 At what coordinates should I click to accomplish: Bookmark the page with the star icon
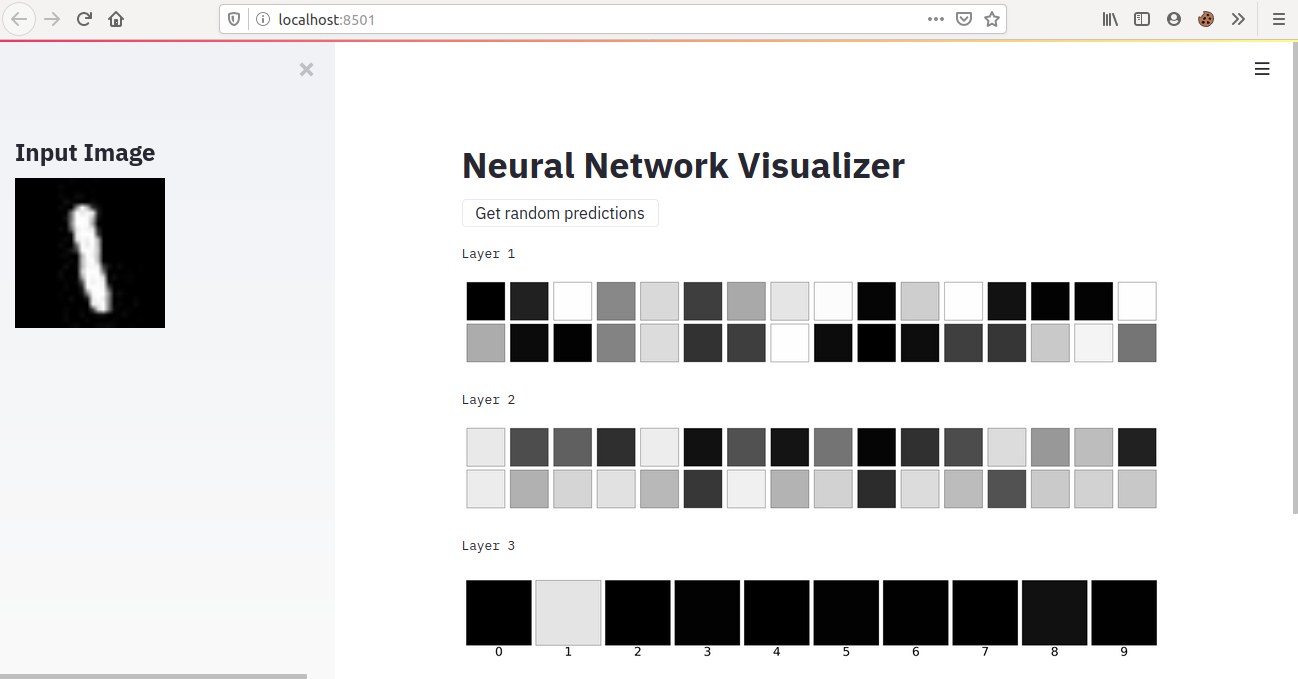[991, 19]
